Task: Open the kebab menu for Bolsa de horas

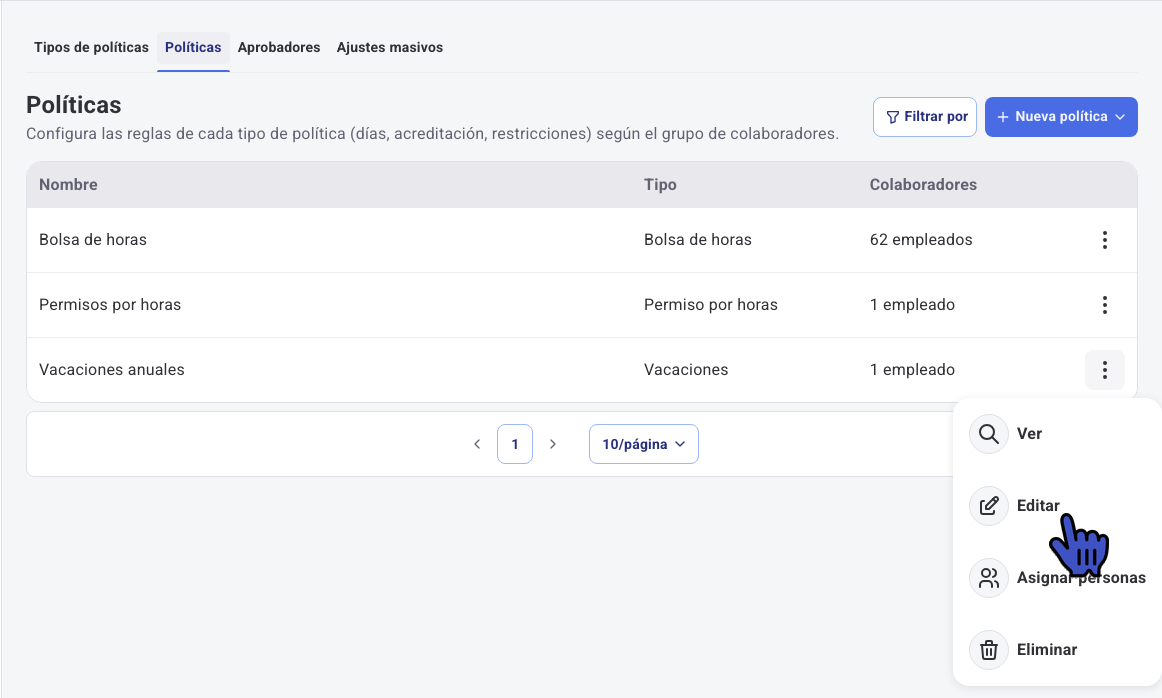Action: (1104, 240)
